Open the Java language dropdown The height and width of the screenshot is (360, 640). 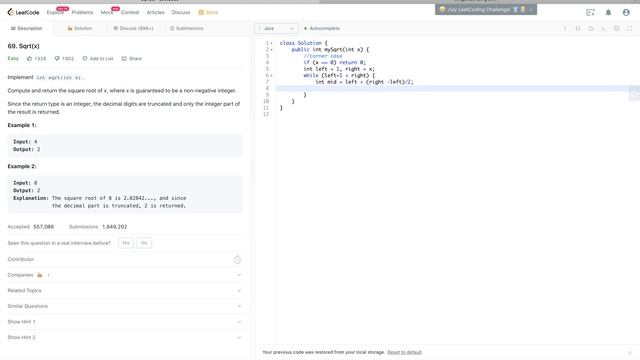pyautogui.click(x=276, y=29)
